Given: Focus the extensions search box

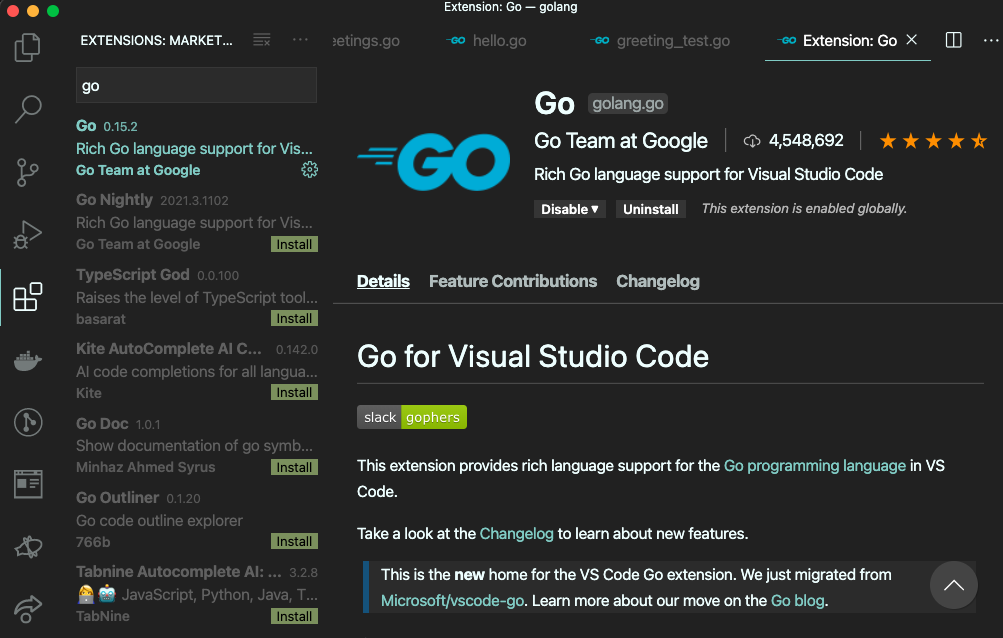Looking at the screenshot, I should 196,85.
